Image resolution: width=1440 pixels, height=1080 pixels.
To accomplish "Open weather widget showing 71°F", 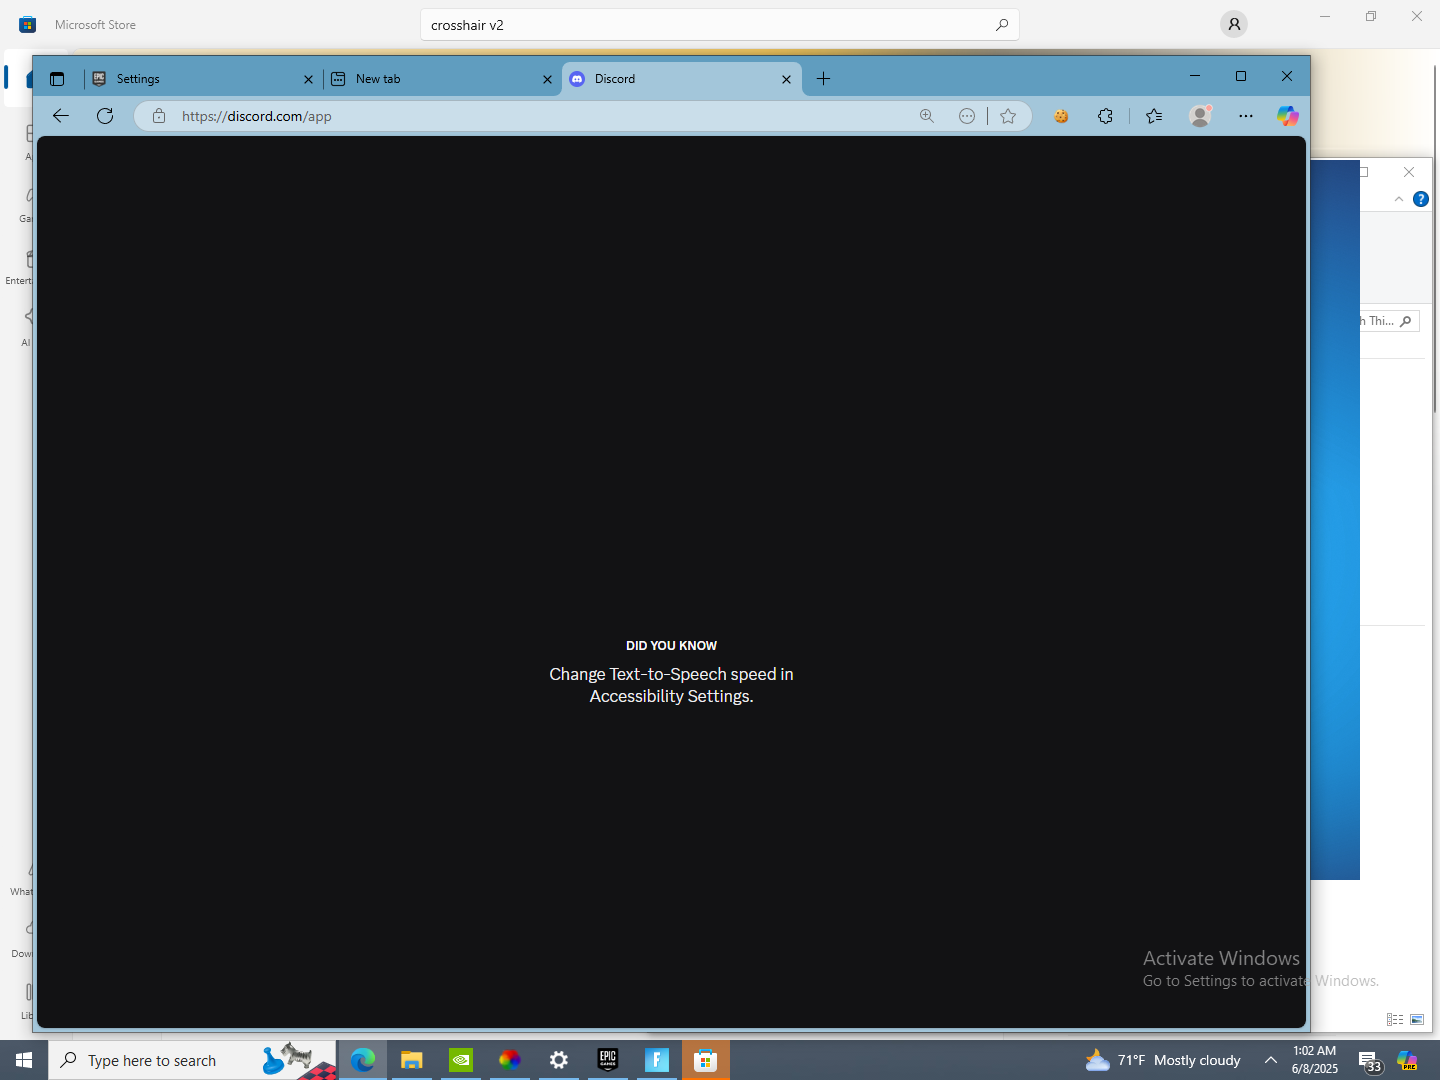I will (x=1163, y=1060).
